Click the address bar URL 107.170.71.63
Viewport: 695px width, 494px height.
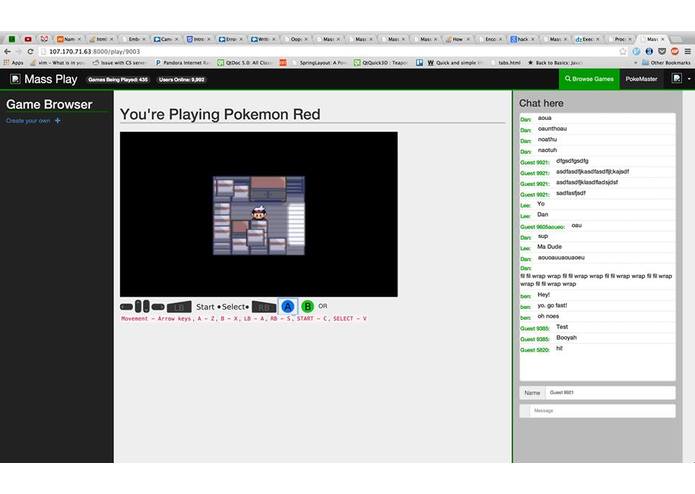pos(94,51)
